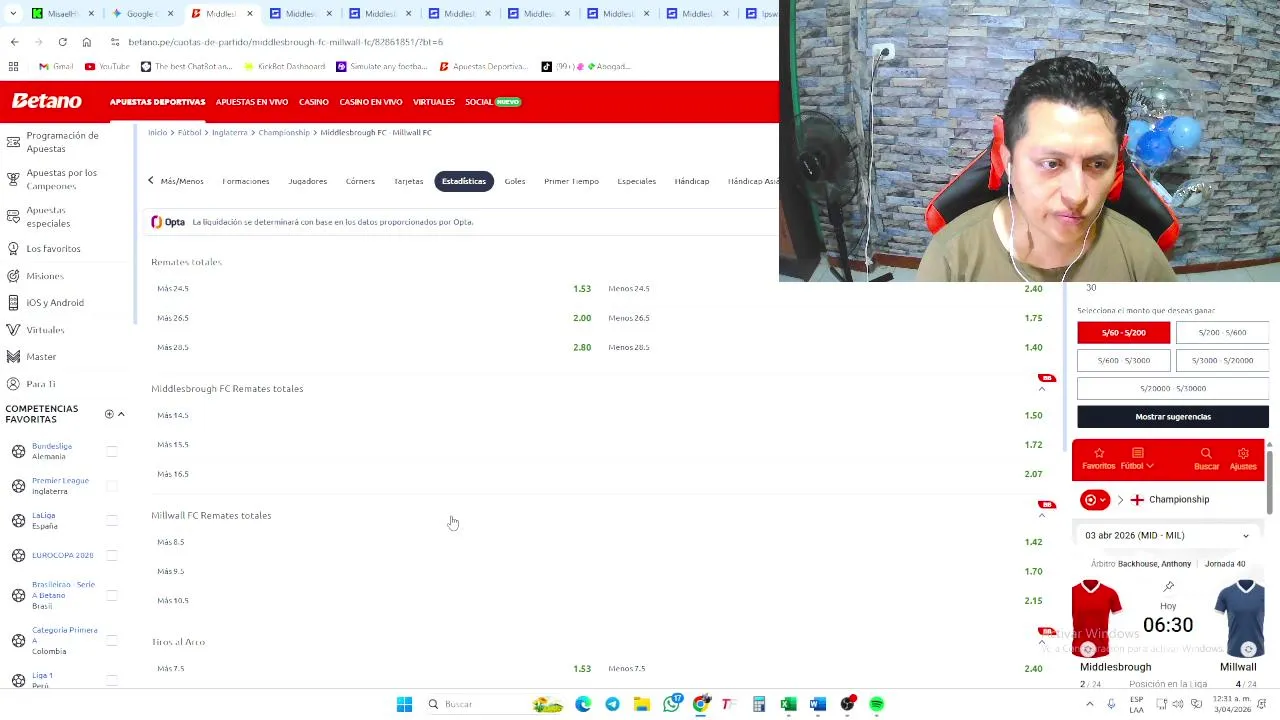Open the red target sport selector dropdown

click(1096, 500)
